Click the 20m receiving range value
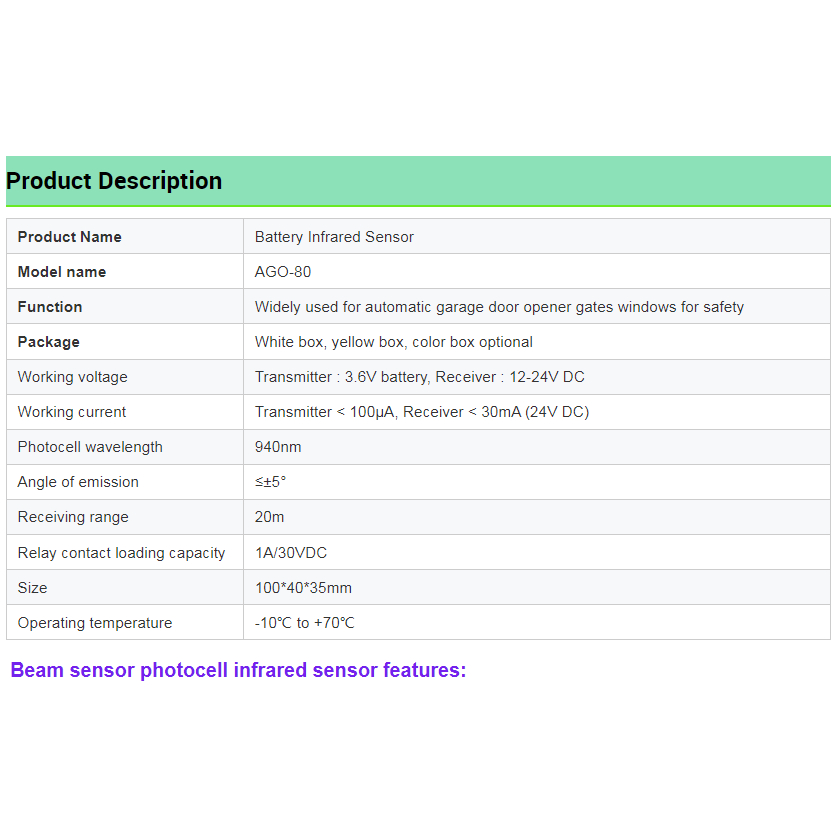 269,517
